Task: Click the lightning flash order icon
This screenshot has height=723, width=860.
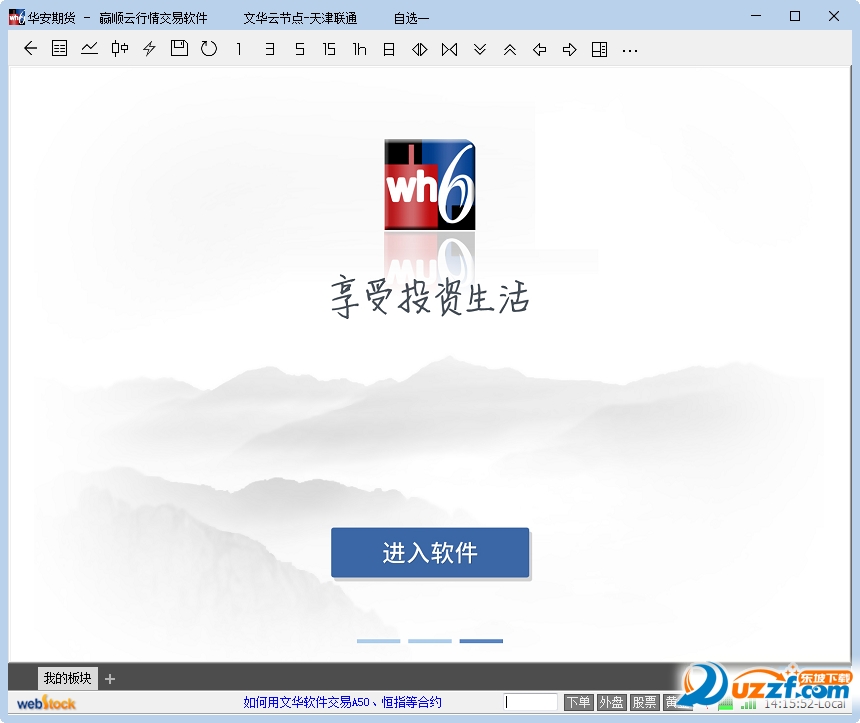Action: coord(149,49)
